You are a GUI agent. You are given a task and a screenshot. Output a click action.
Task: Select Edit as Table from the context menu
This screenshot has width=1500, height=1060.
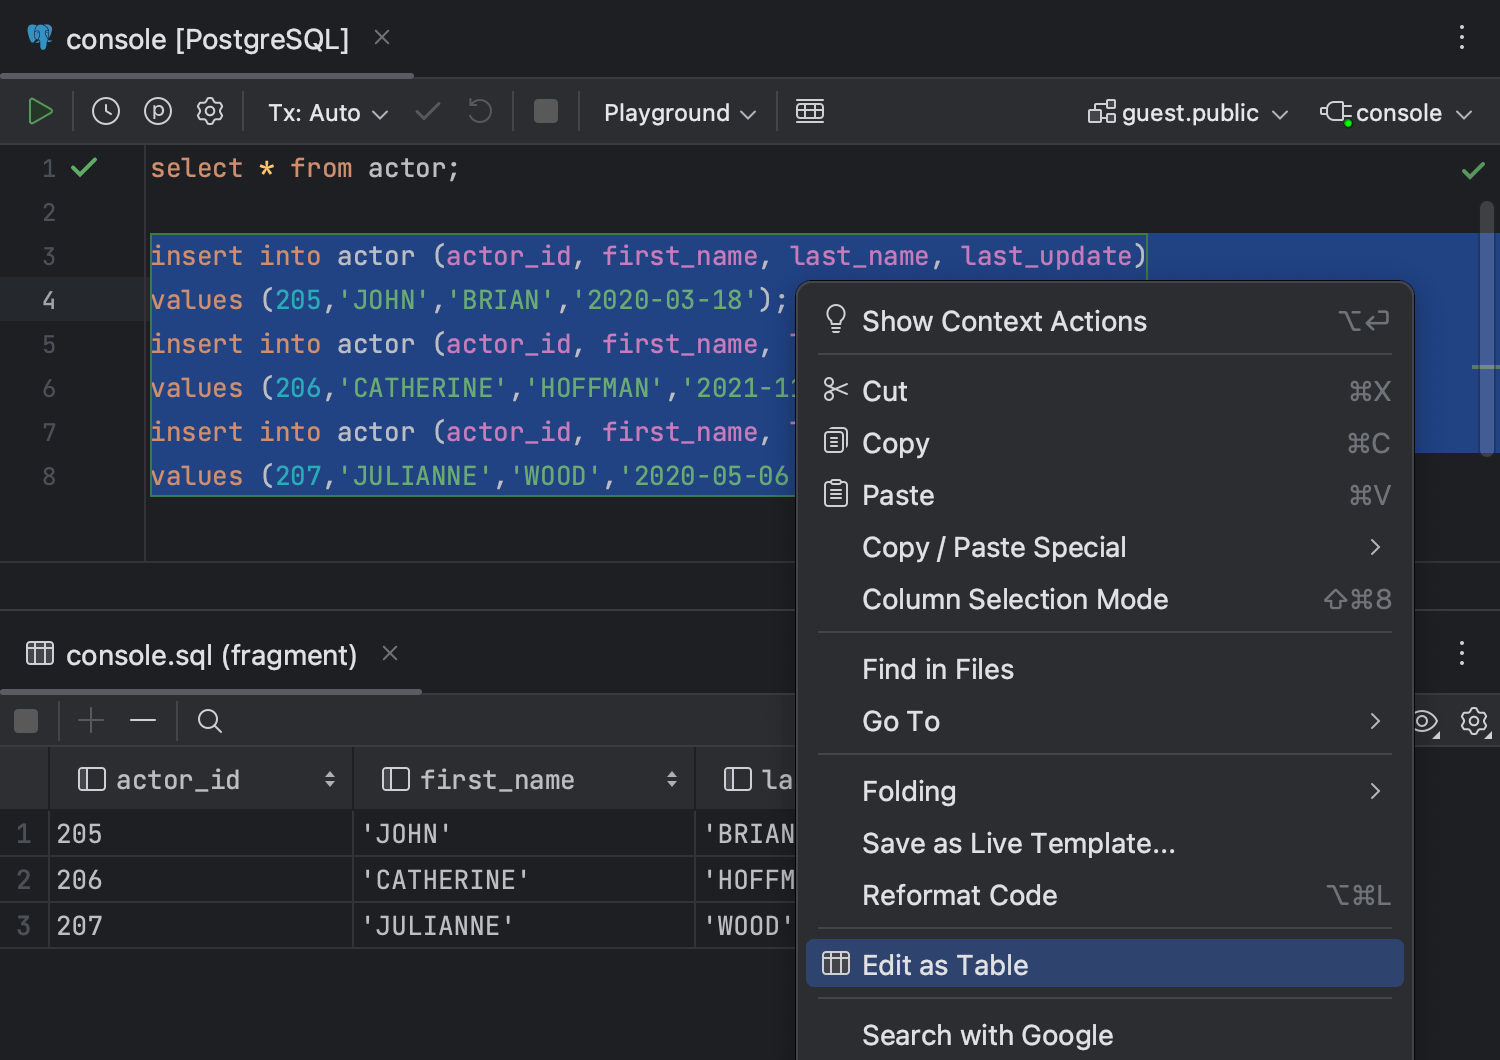coord(944,963)
